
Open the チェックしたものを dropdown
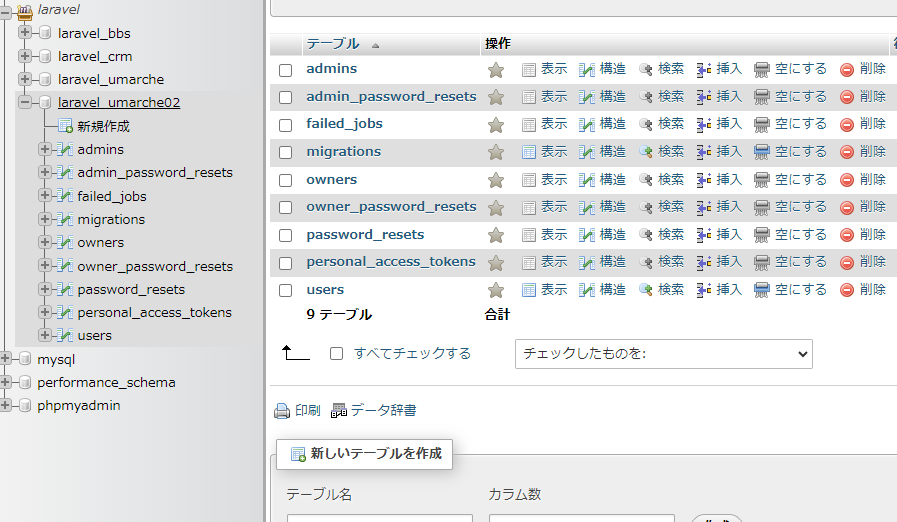(663, 354)
